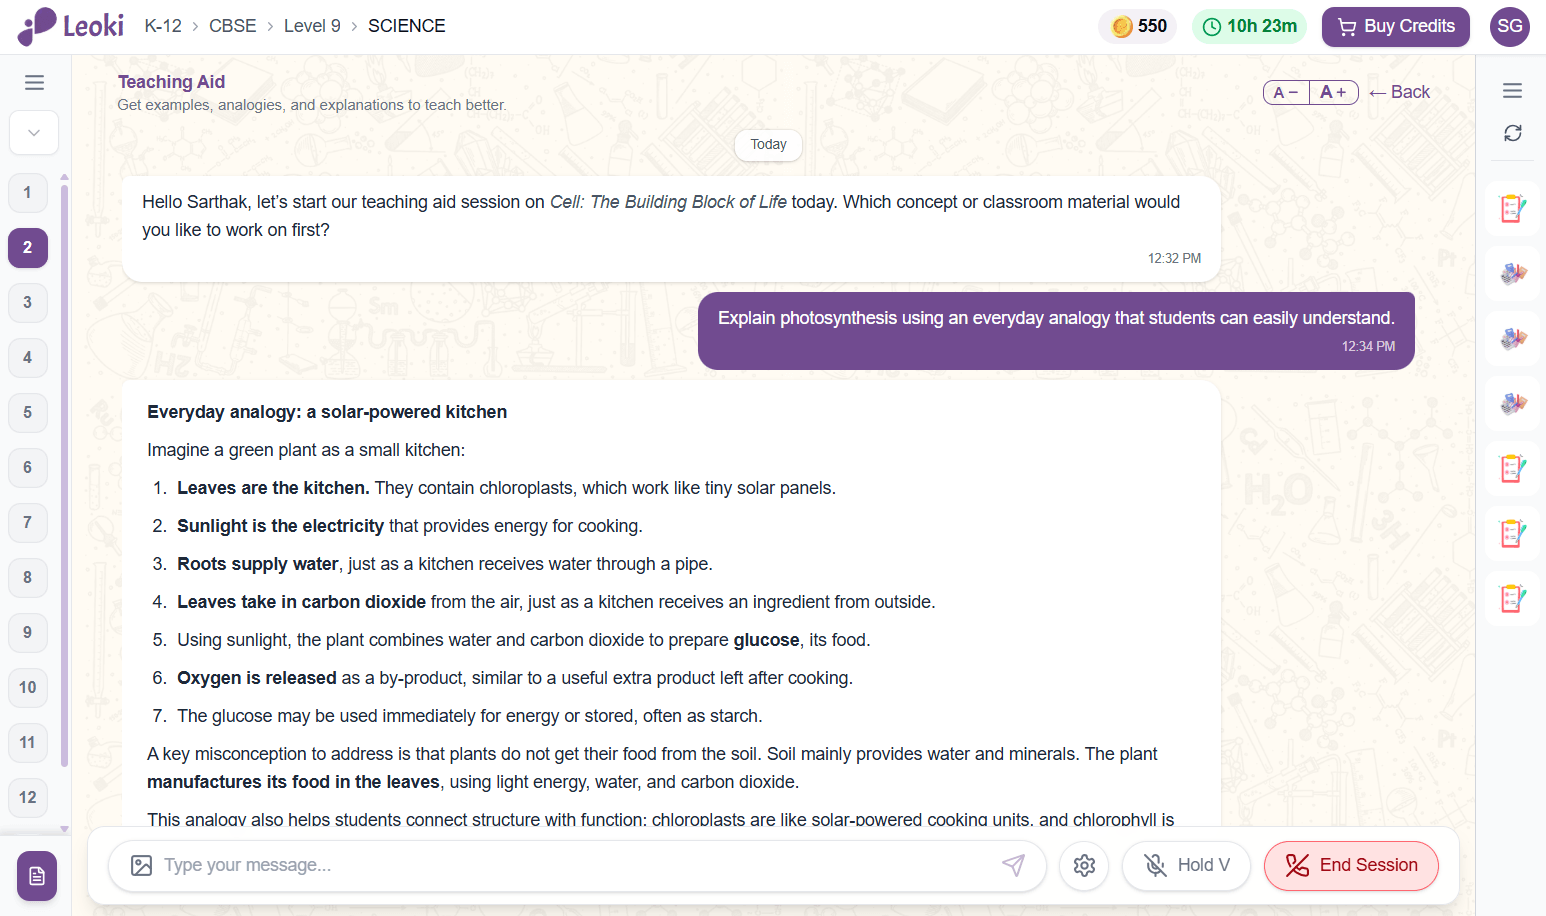Screen dimensions: 1546x916
Task: Open the SG user avatar menu
Action: coord(1510,27)
